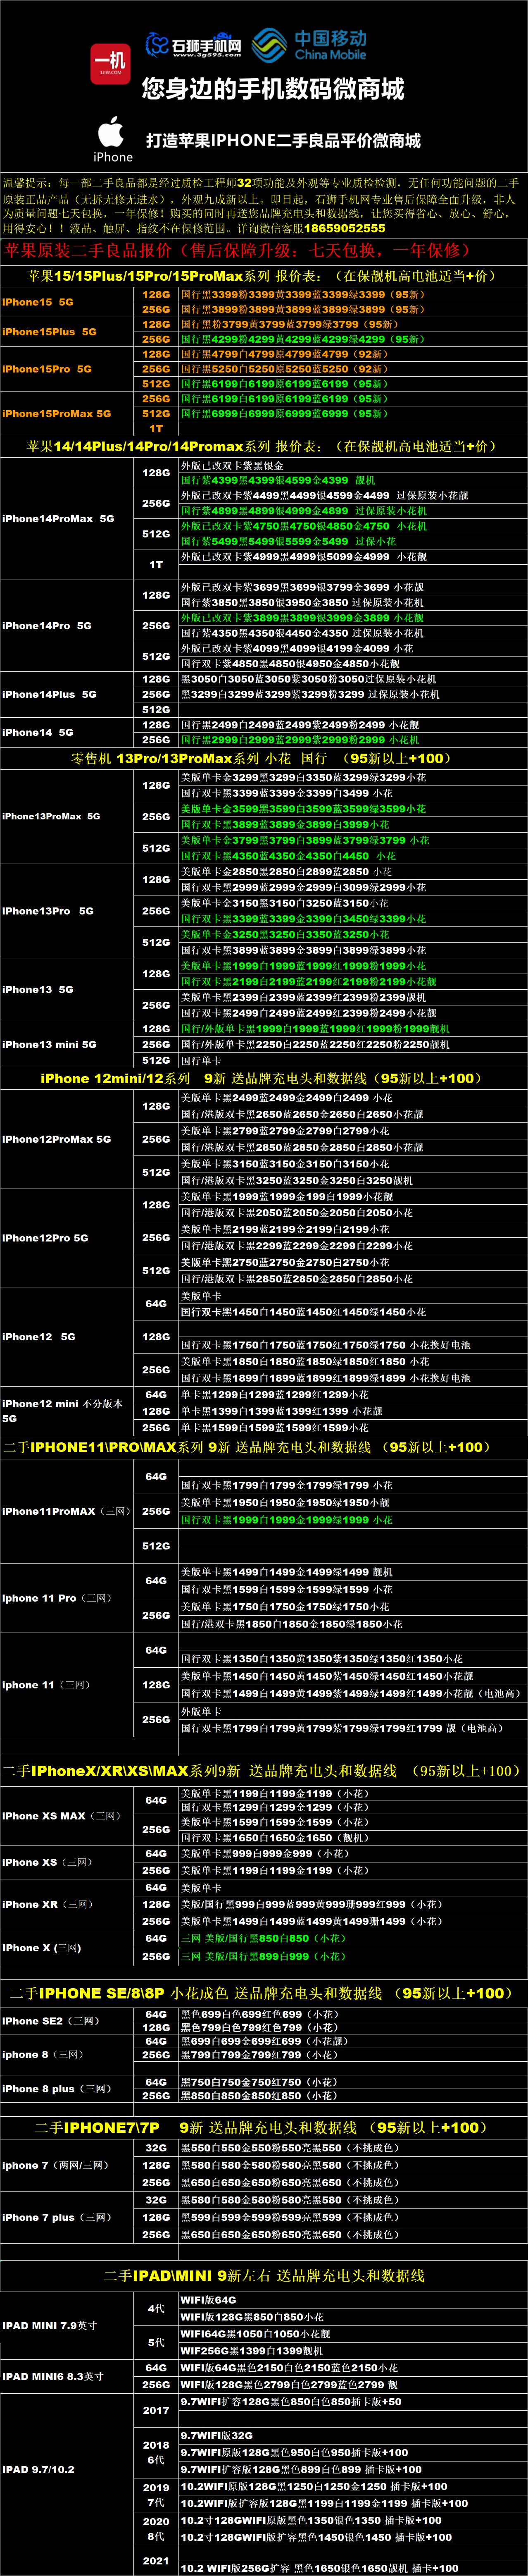Select the iPhone12ProMax 5G model label
Image resolution: width=528 pixels, height=2576 pixels.
[57, 1139]
